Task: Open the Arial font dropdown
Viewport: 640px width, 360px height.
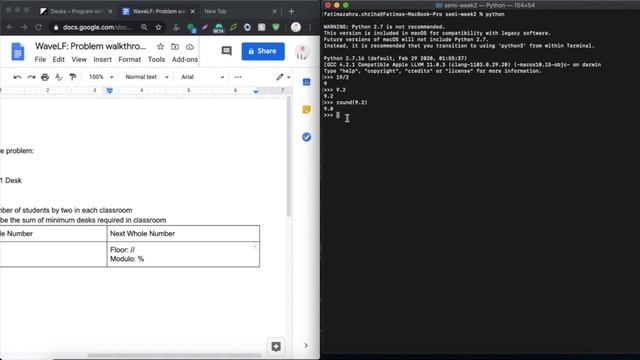Action: coord(202,77)
